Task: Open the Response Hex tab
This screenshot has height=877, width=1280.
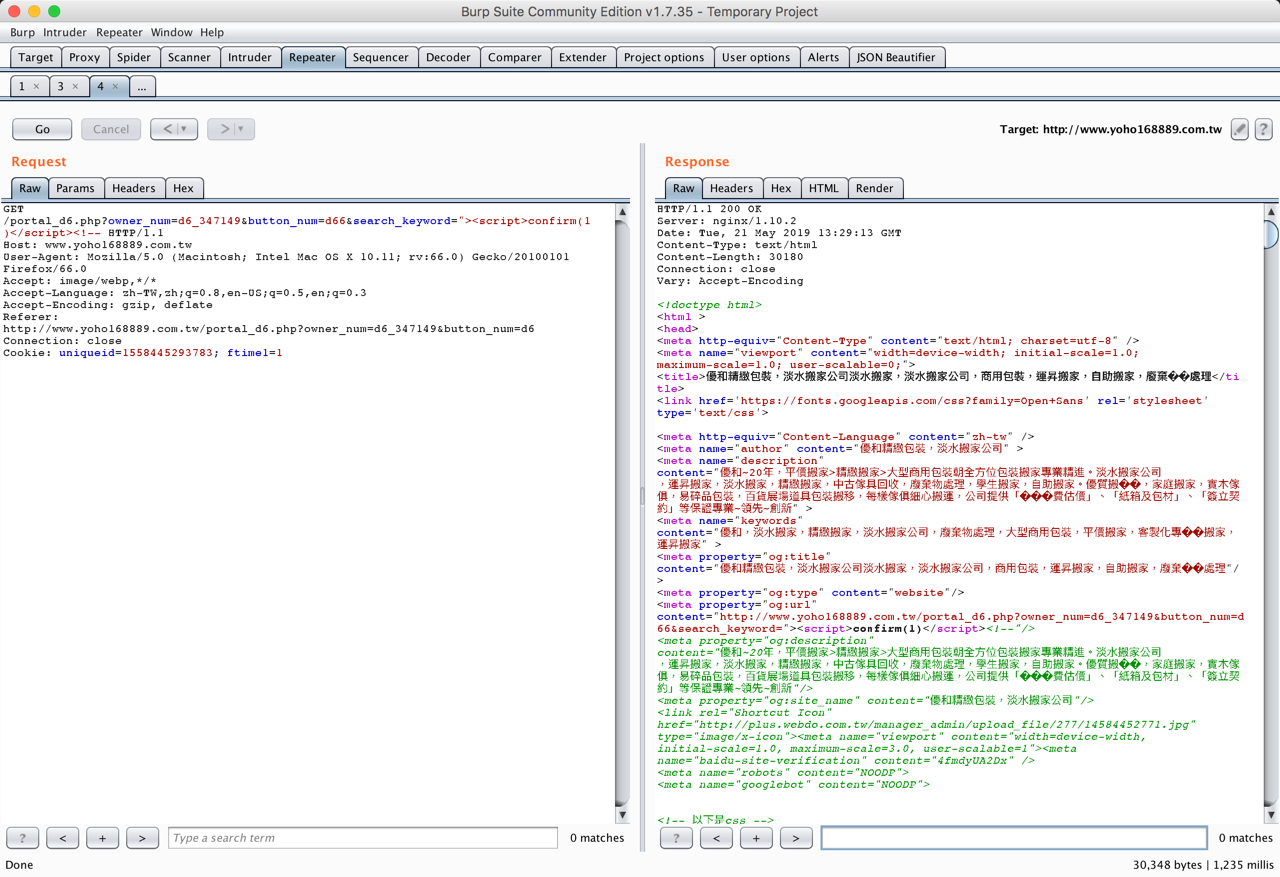Action: (x=781, y=188)
